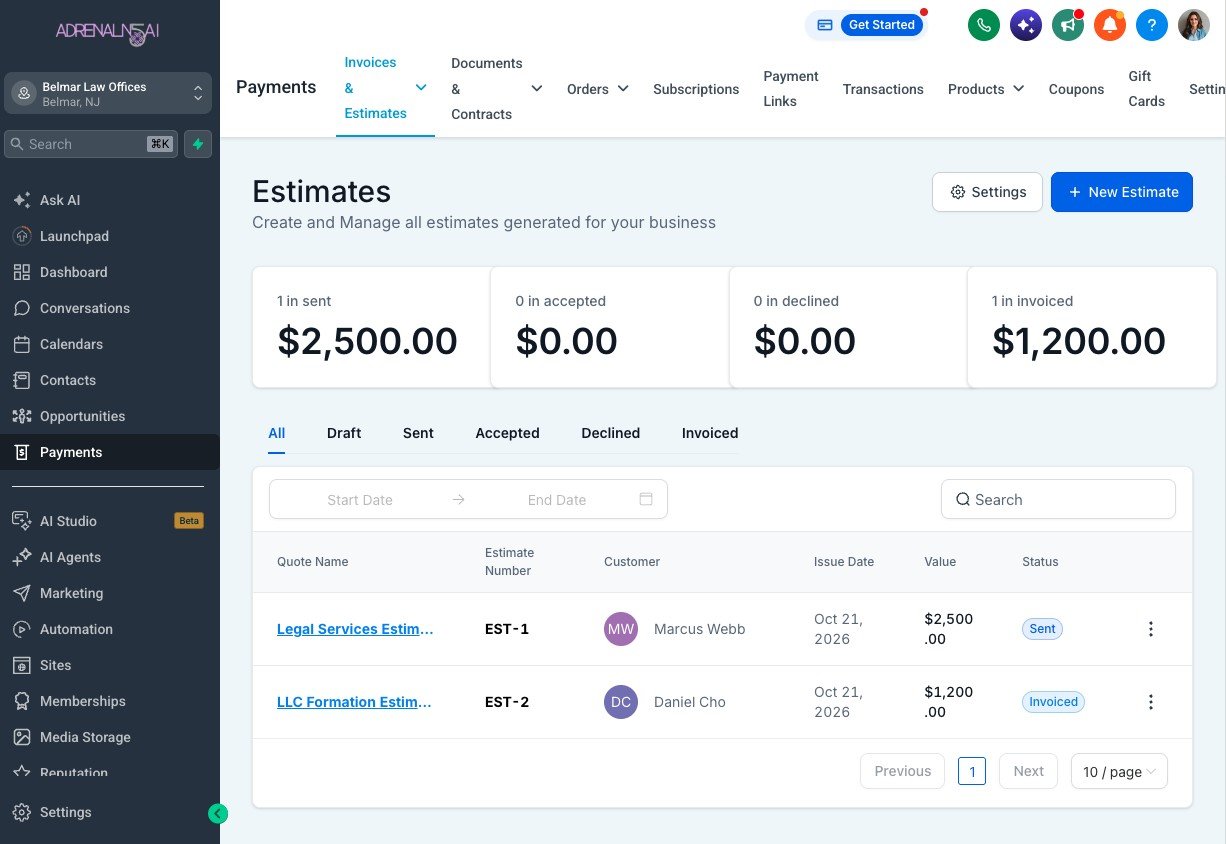Open the Legal Services Estimate link
This screenshot has width=1226, height=844.
pos(355,629)
